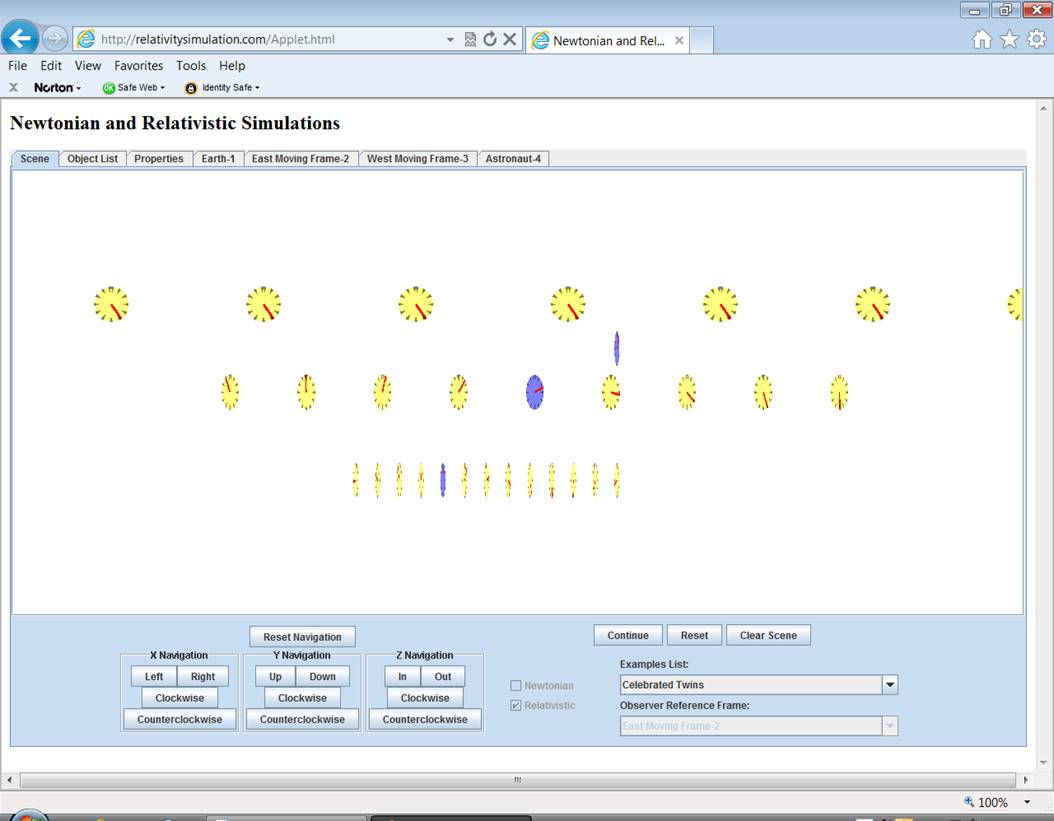The height and width of the screenshot is (821, 1054).
Task: Click the Reset Navigation button
Action: click(x=302, y=637)
